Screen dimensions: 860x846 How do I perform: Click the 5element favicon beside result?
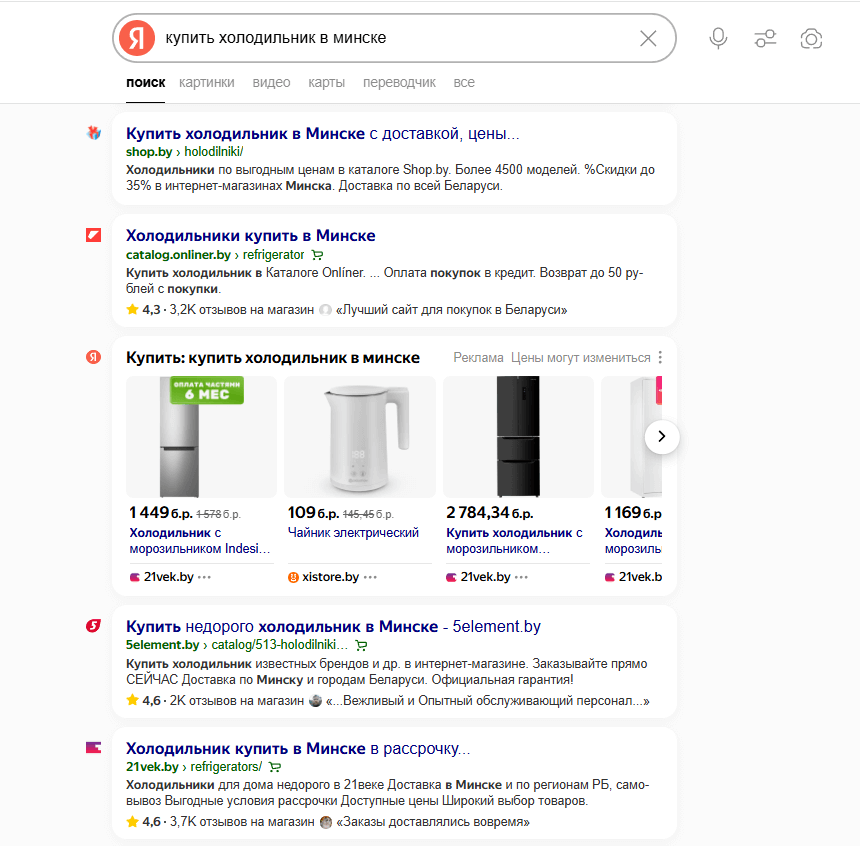click(94, 626)
